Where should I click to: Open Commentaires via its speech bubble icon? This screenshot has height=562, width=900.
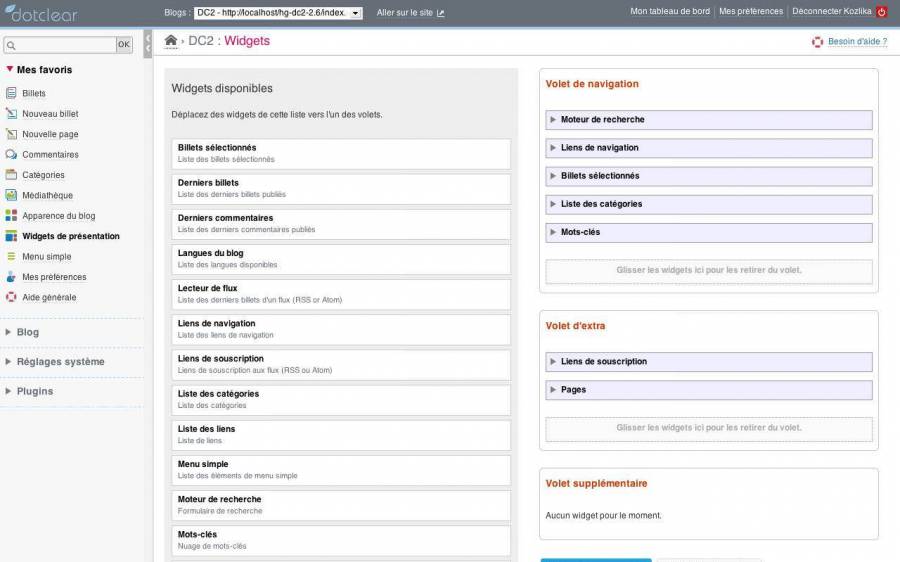click(x=12, y=154)
